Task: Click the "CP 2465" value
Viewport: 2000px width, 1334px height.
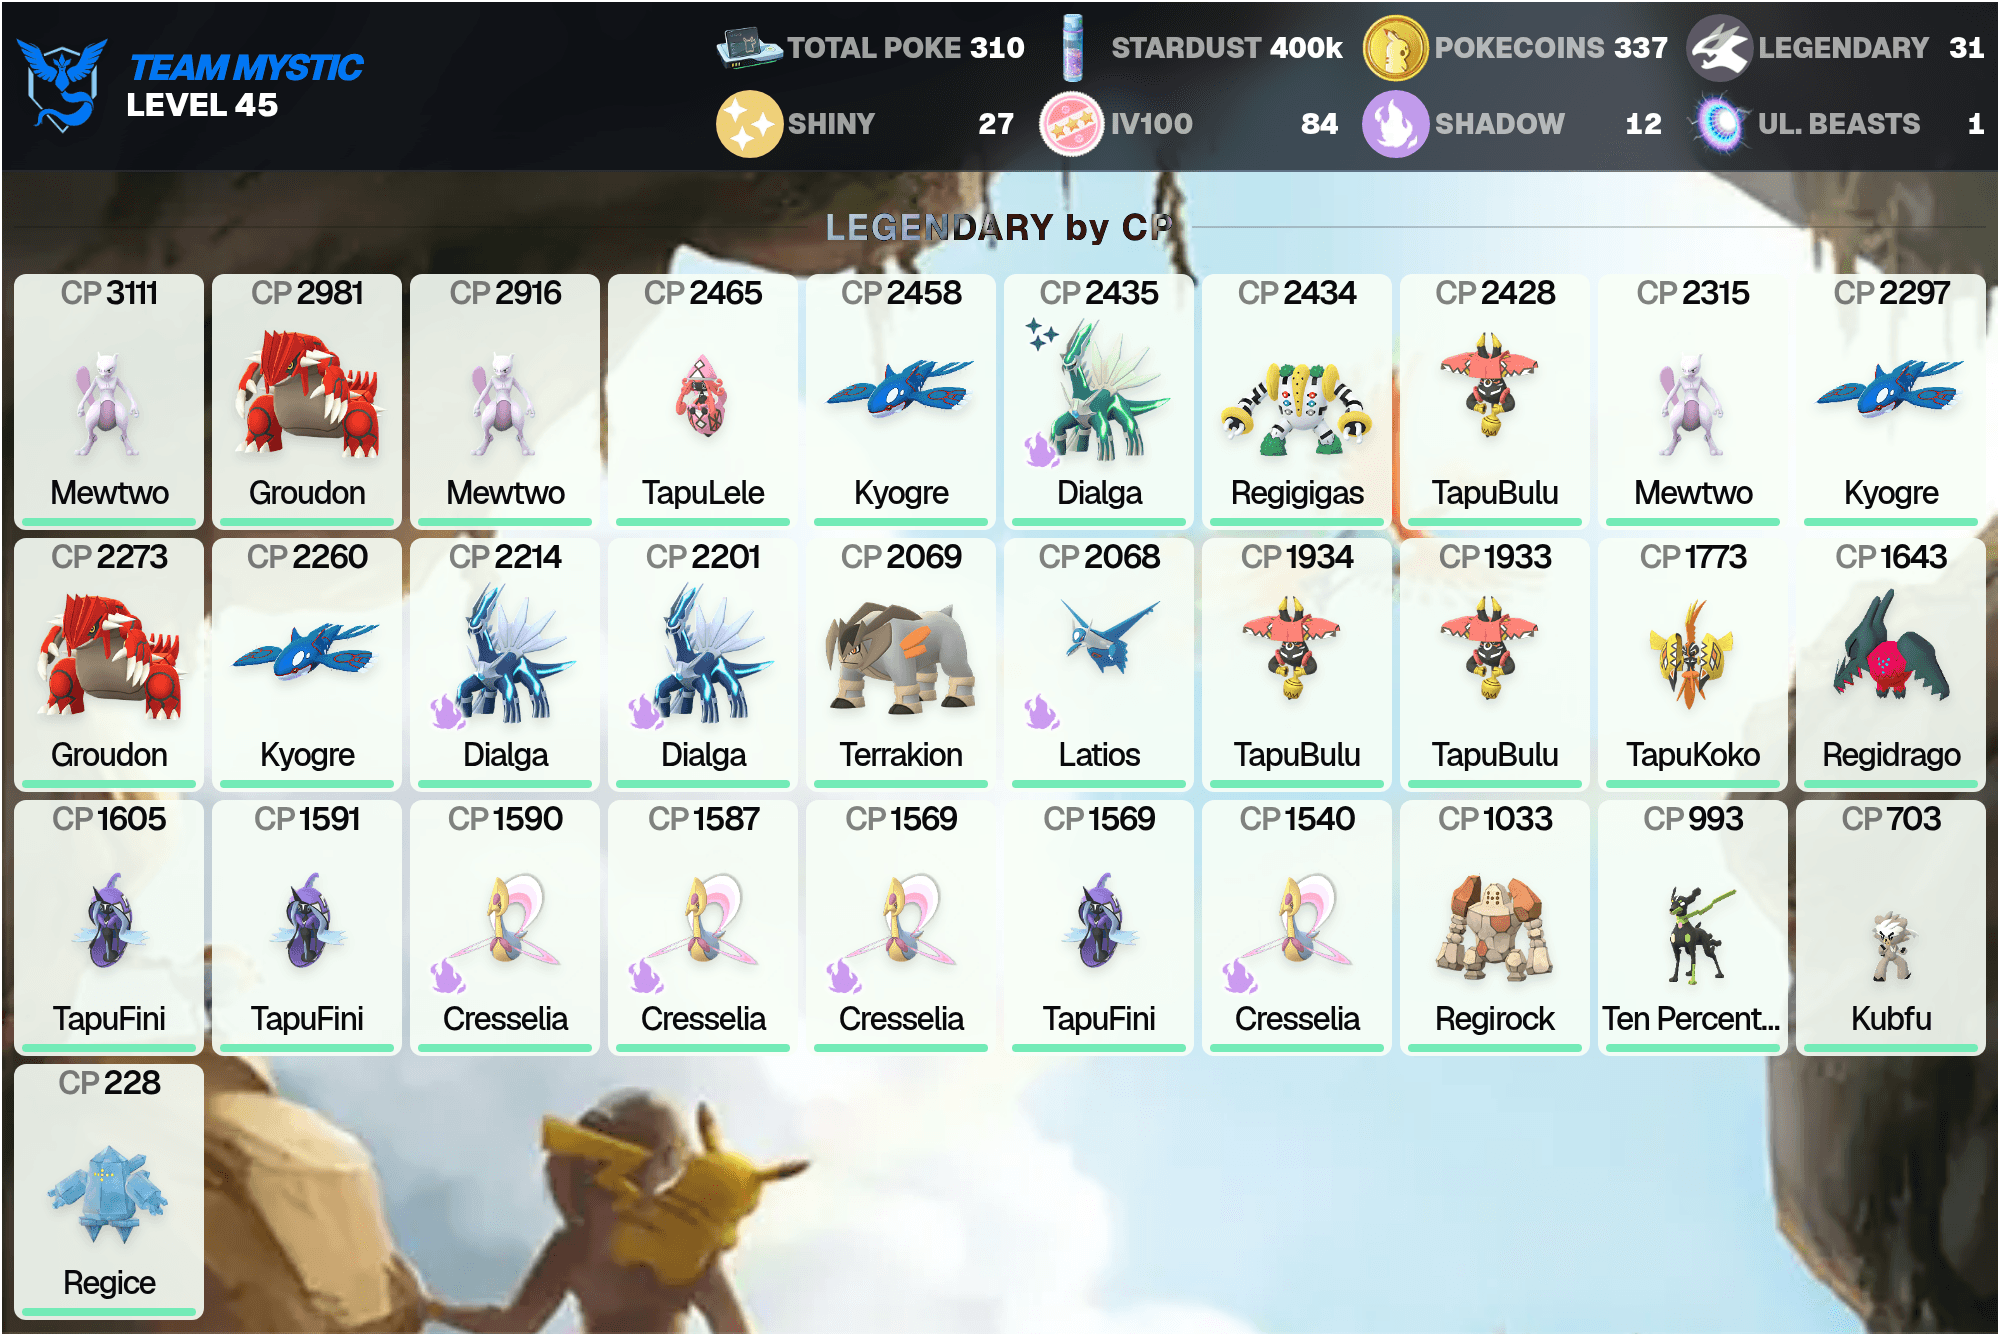Action: tap(703, 293)
